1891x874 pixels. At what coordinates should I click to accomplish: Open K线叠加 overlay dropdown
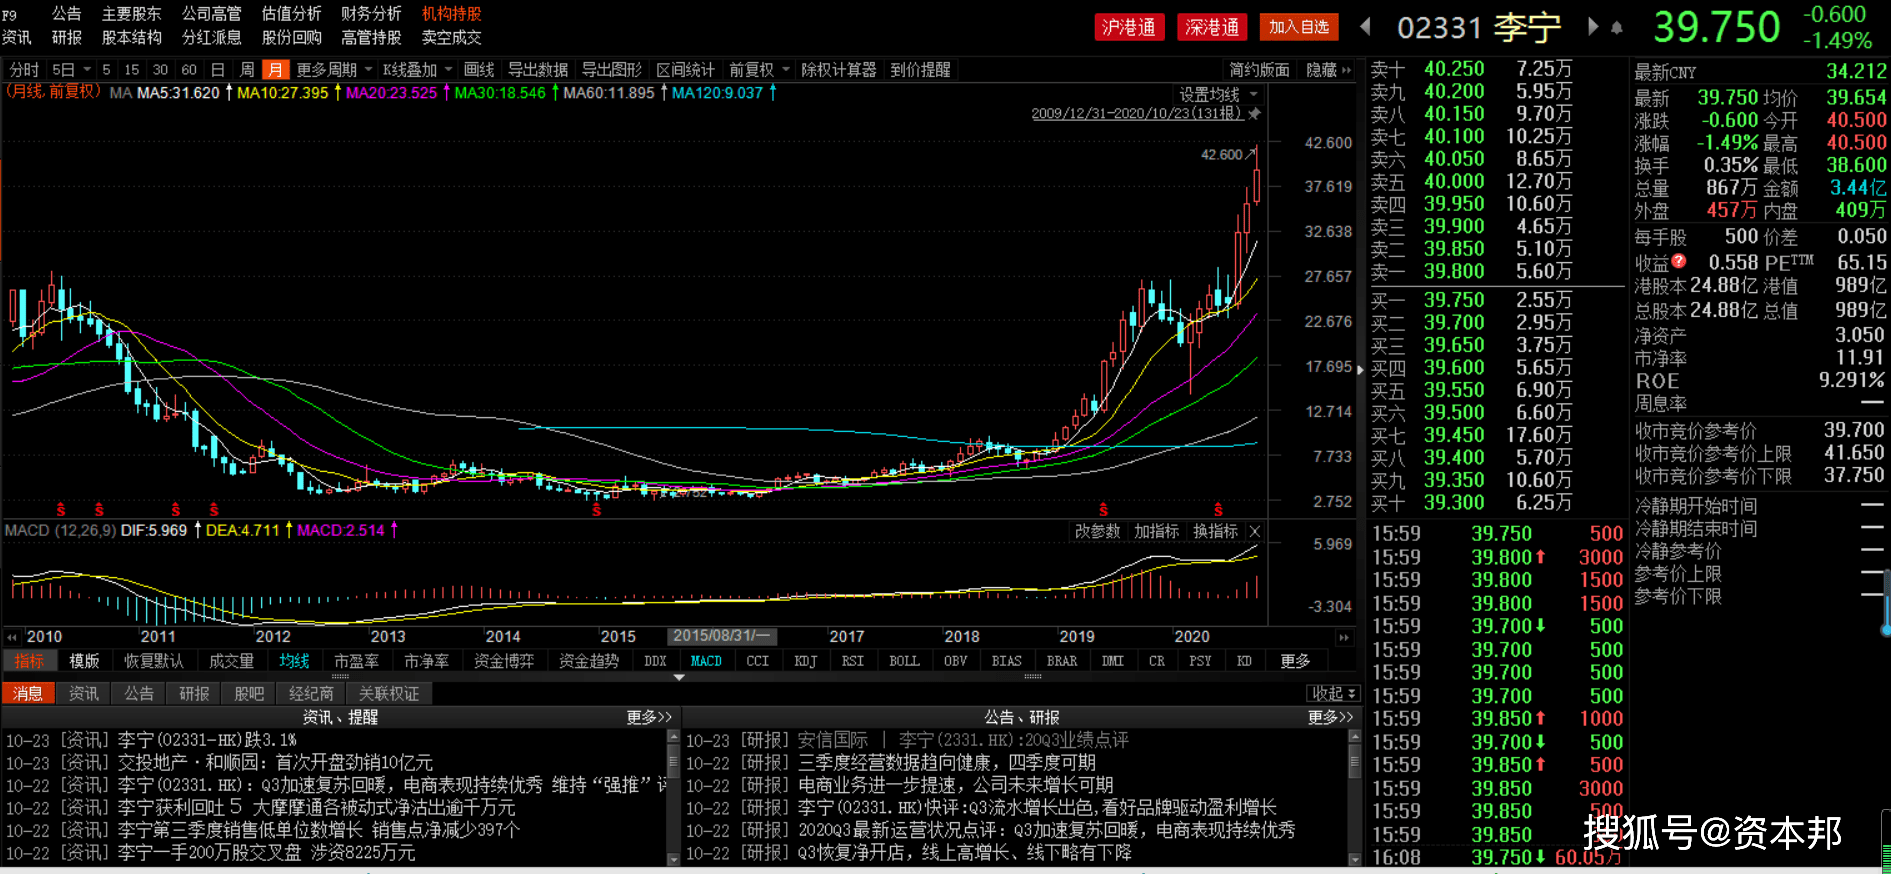(x=417, y=70)
